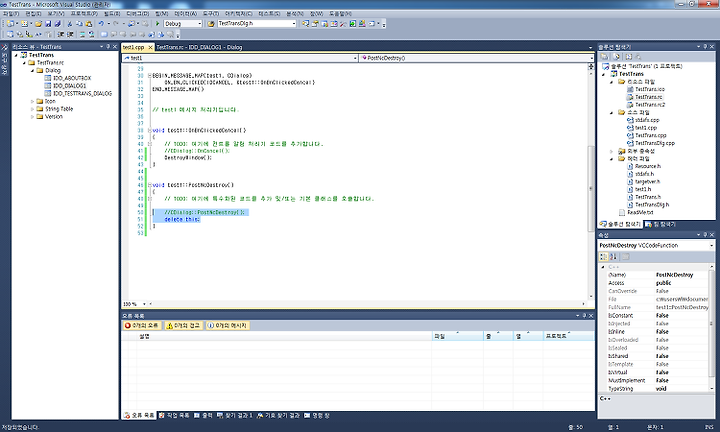Click the Properties icon in Solution Explorer toolbar
The height and width of the screenshot is (432, 720).
604,57
